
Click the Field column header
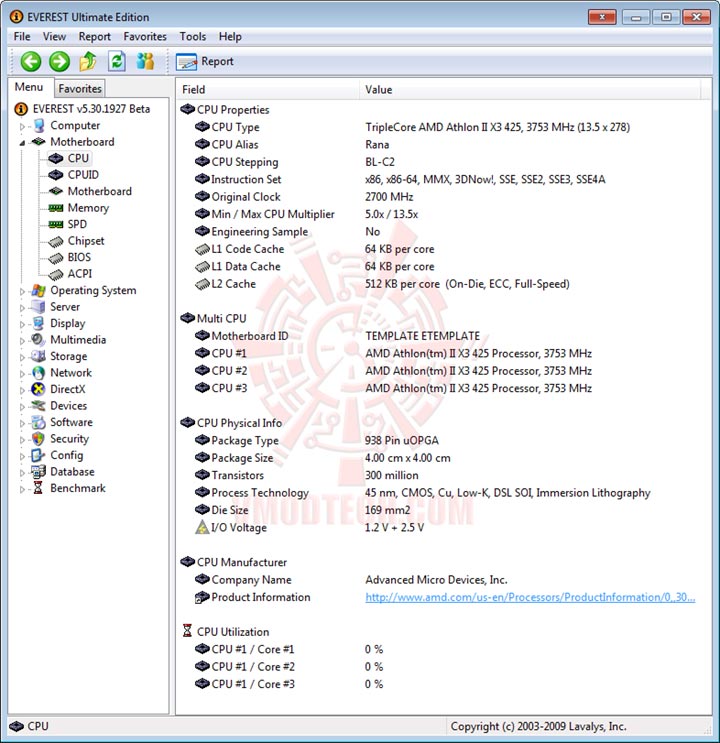[268, 90]
